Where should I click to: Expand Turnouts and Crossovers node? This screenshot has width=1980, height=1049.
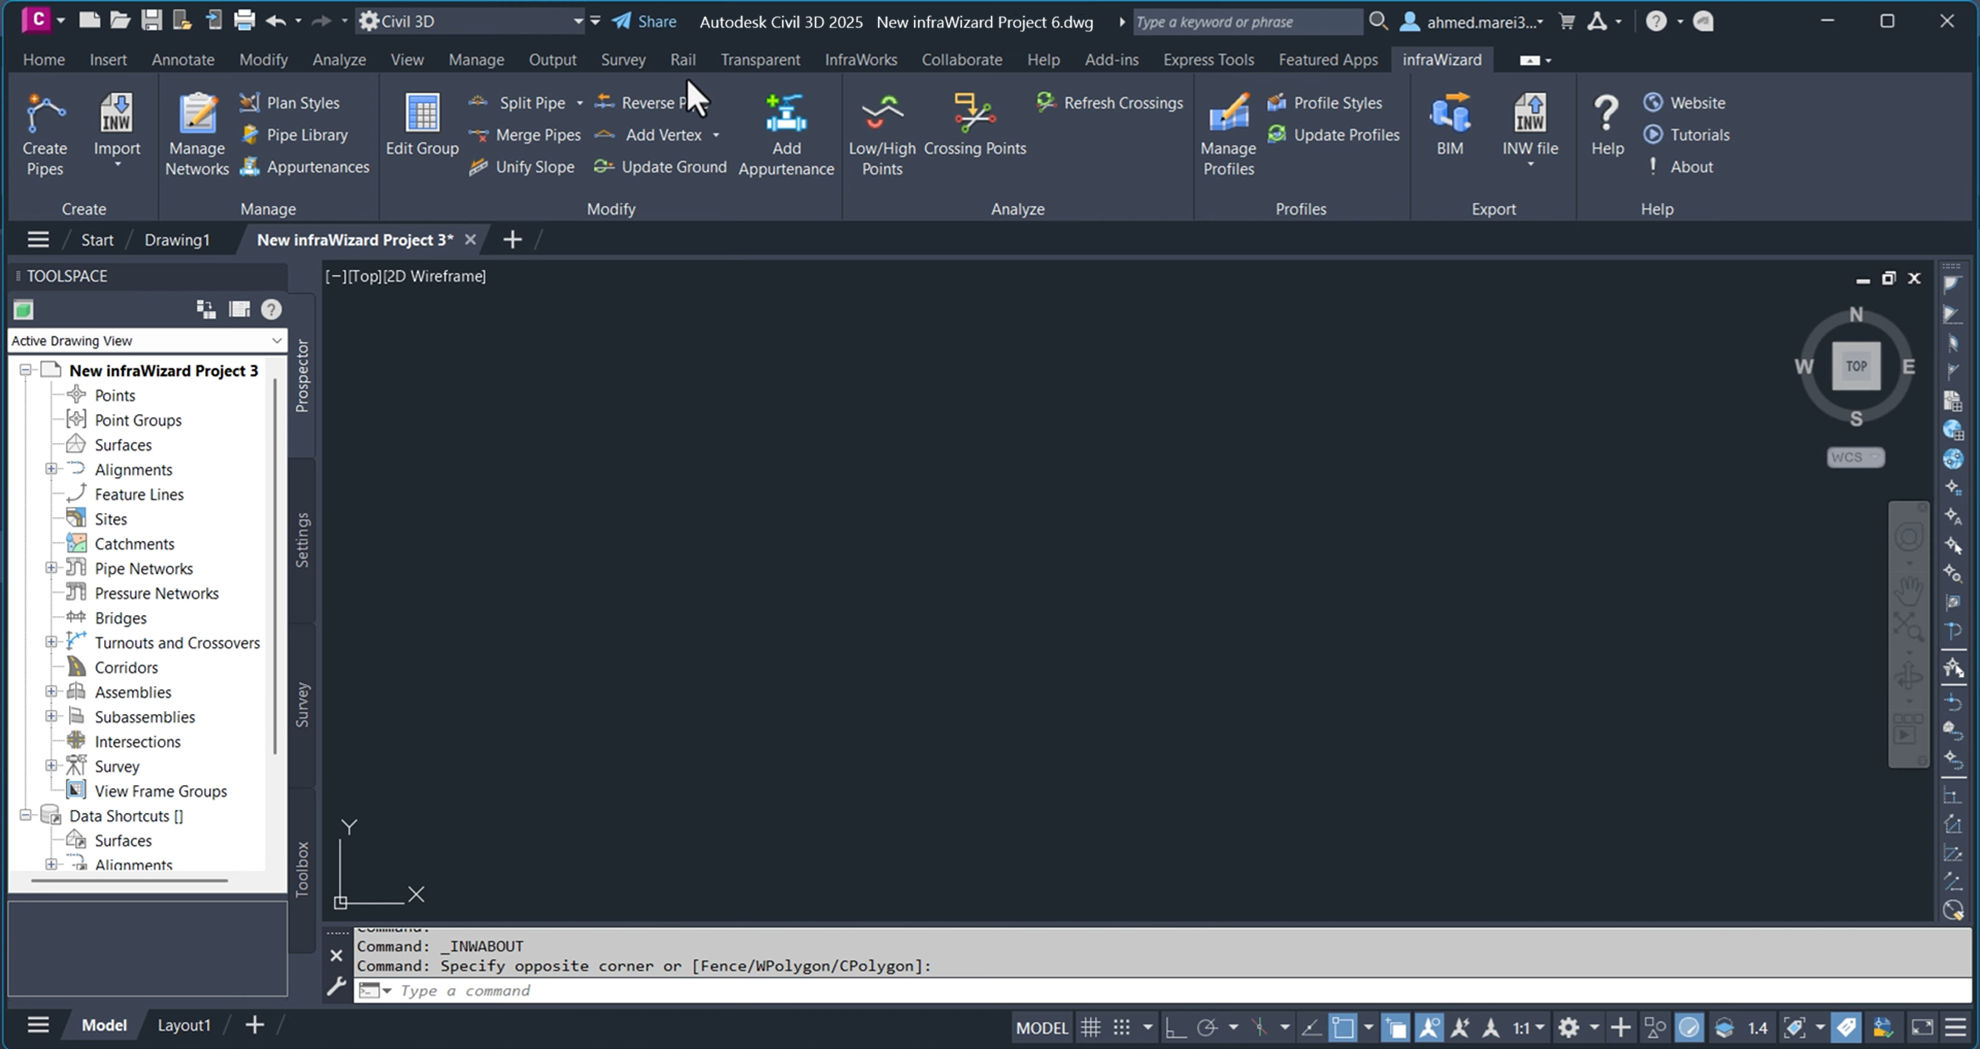(x=51, y=642)
